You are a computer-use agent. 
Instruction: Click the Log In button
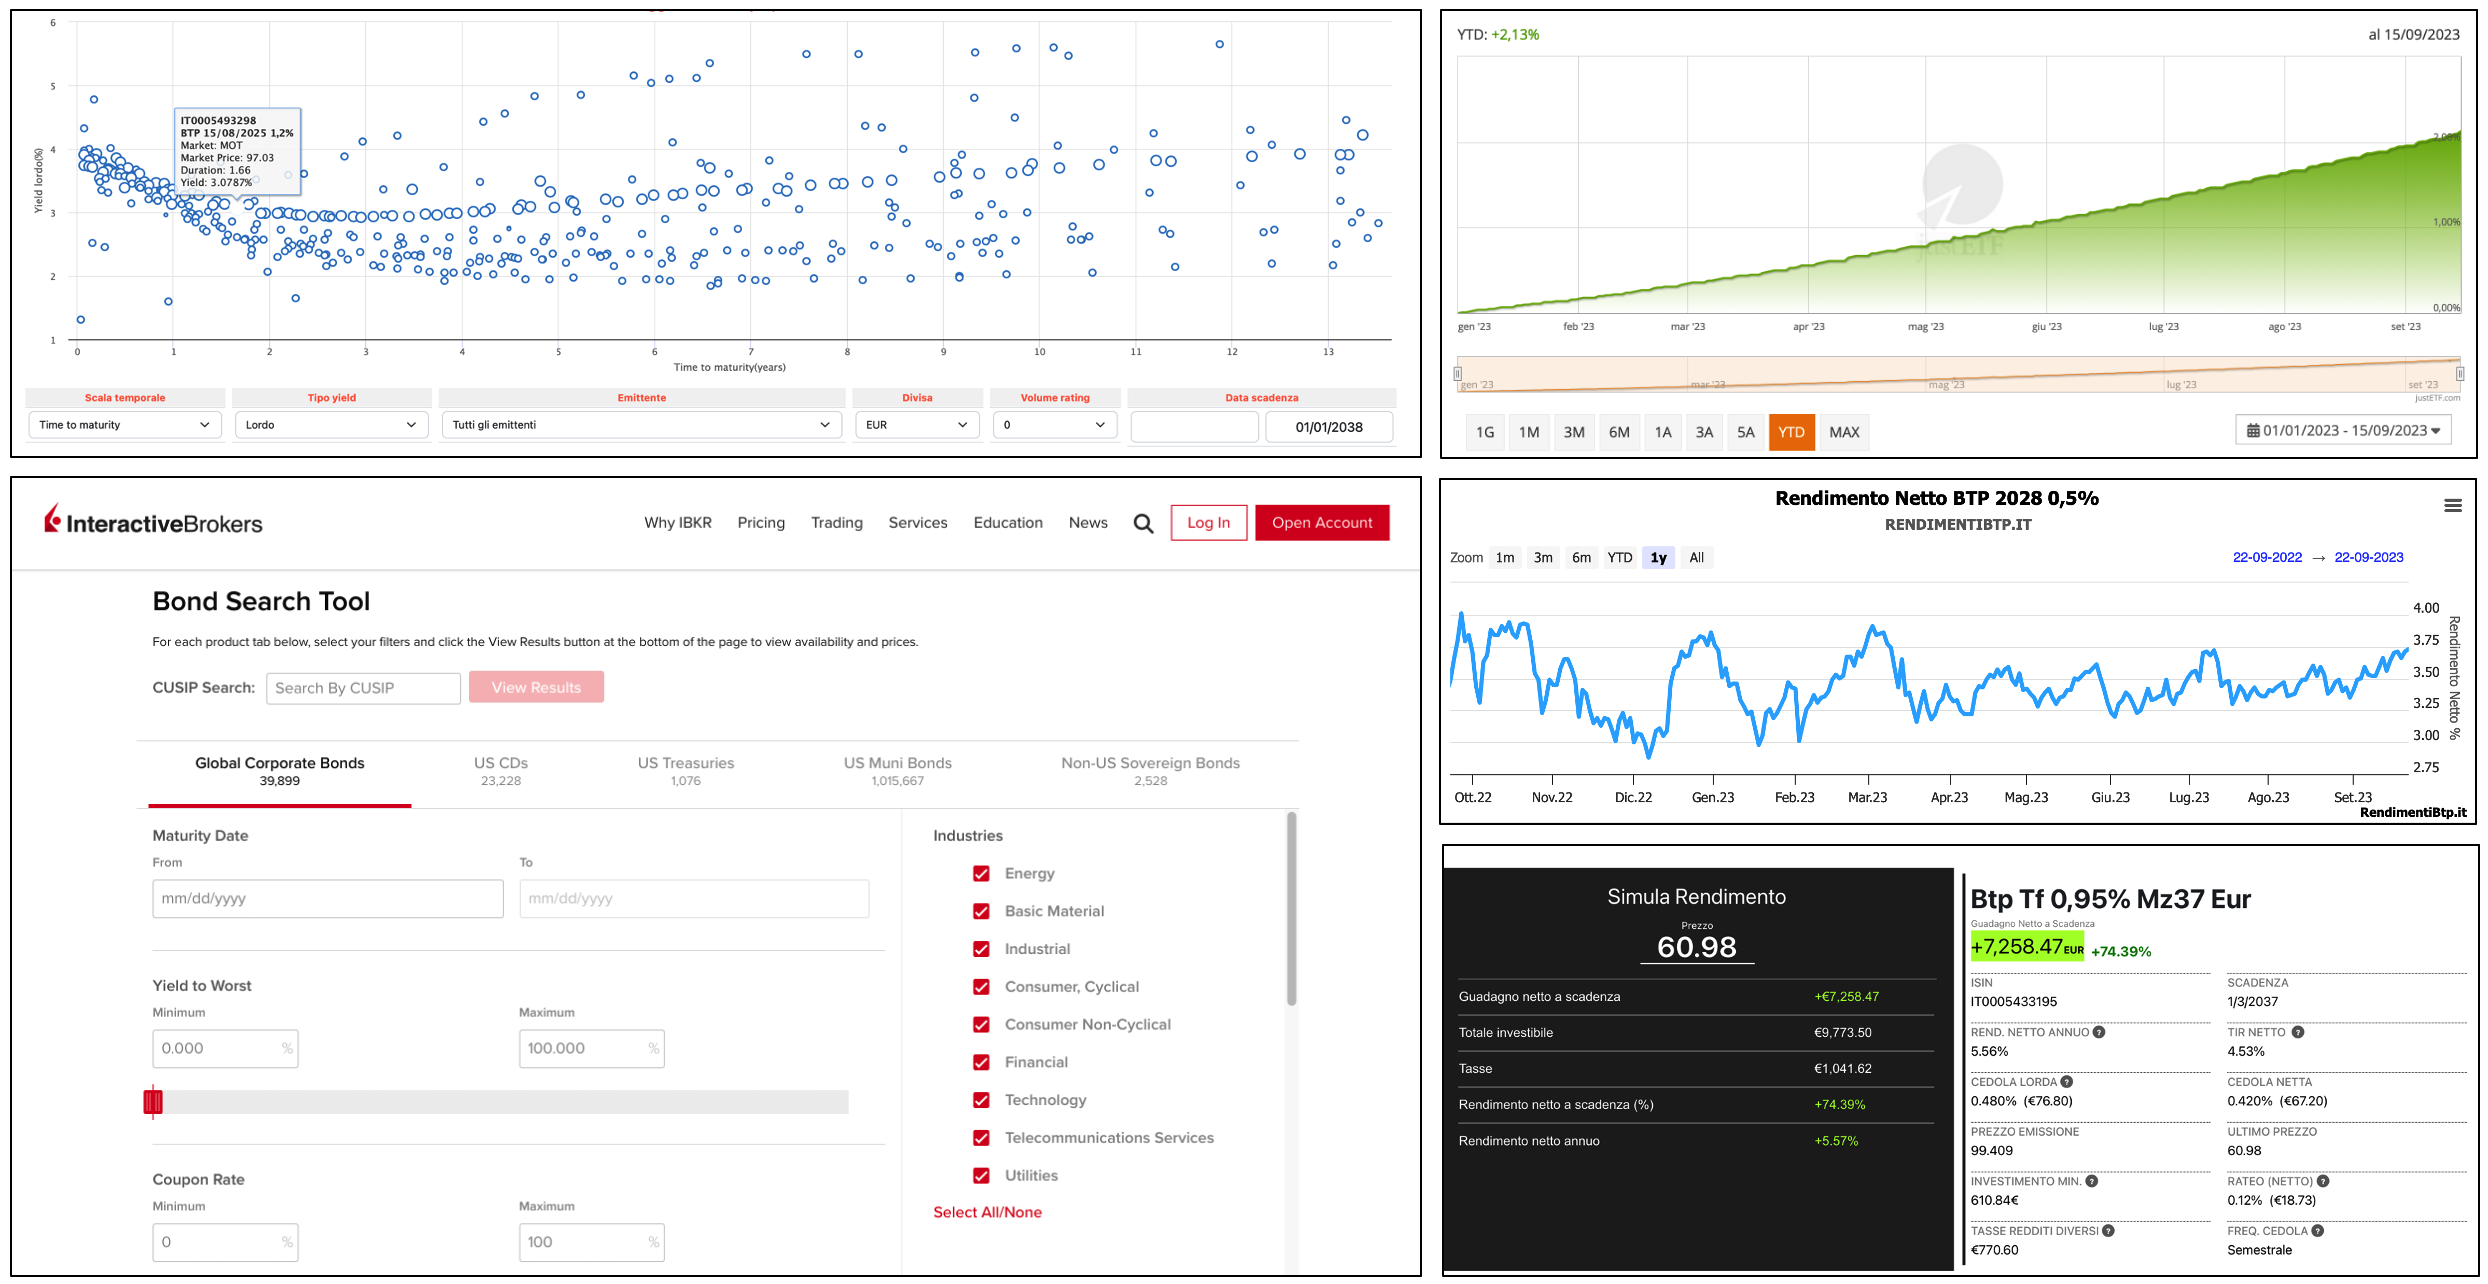click(1209, 523)
